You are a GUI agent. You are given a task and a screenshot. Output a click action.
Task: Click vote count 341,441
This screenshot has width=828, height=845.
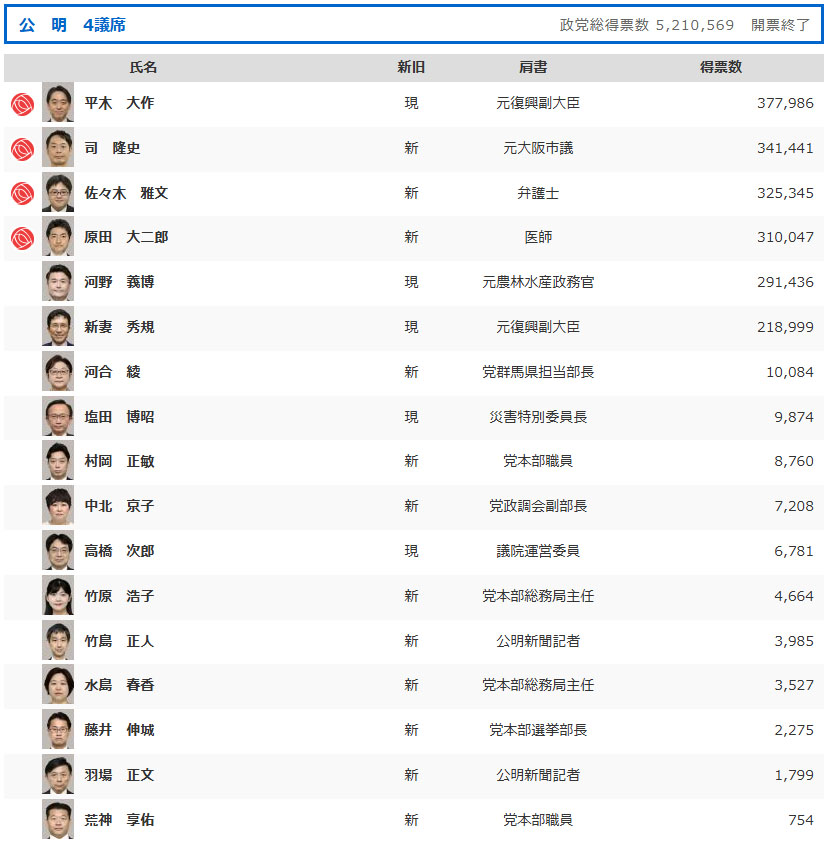coord(785,148)
